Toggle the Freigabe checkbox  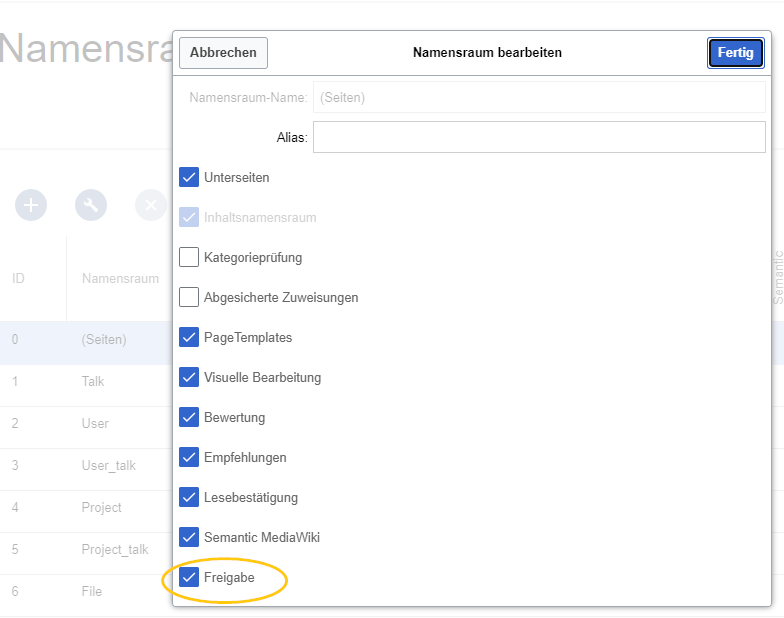[x=189, y=577]
